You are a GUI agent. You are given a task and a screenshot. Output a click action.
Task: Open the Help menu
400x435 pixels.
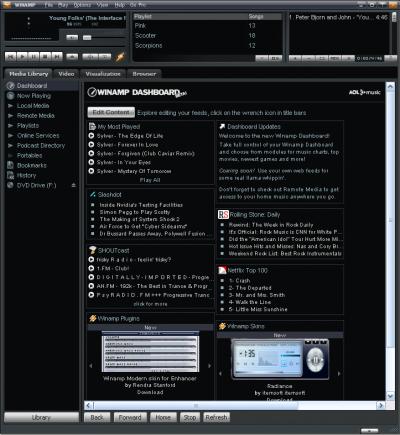tap(119, 5)
